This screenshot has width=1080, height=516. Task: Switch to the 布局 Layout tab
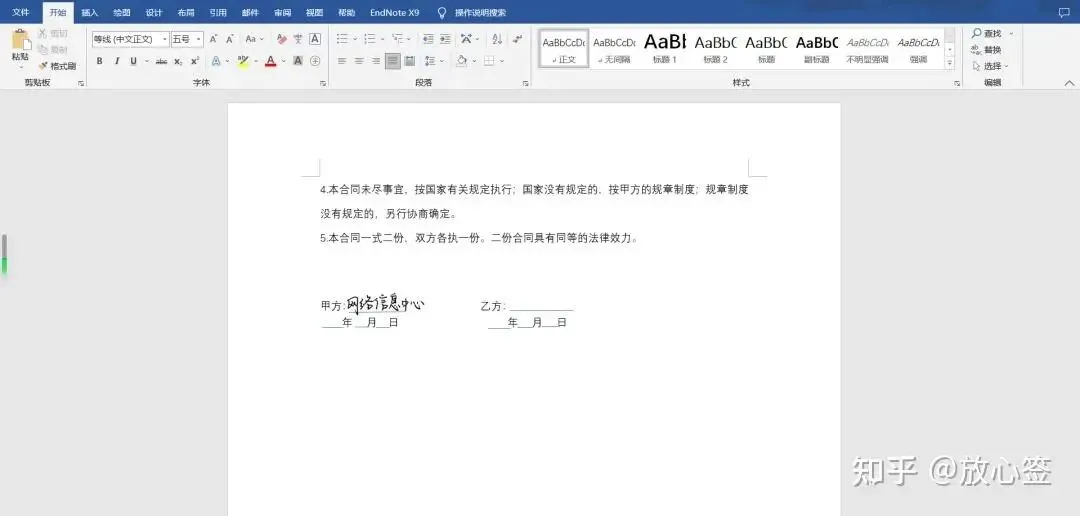click(x=186, y=12)
